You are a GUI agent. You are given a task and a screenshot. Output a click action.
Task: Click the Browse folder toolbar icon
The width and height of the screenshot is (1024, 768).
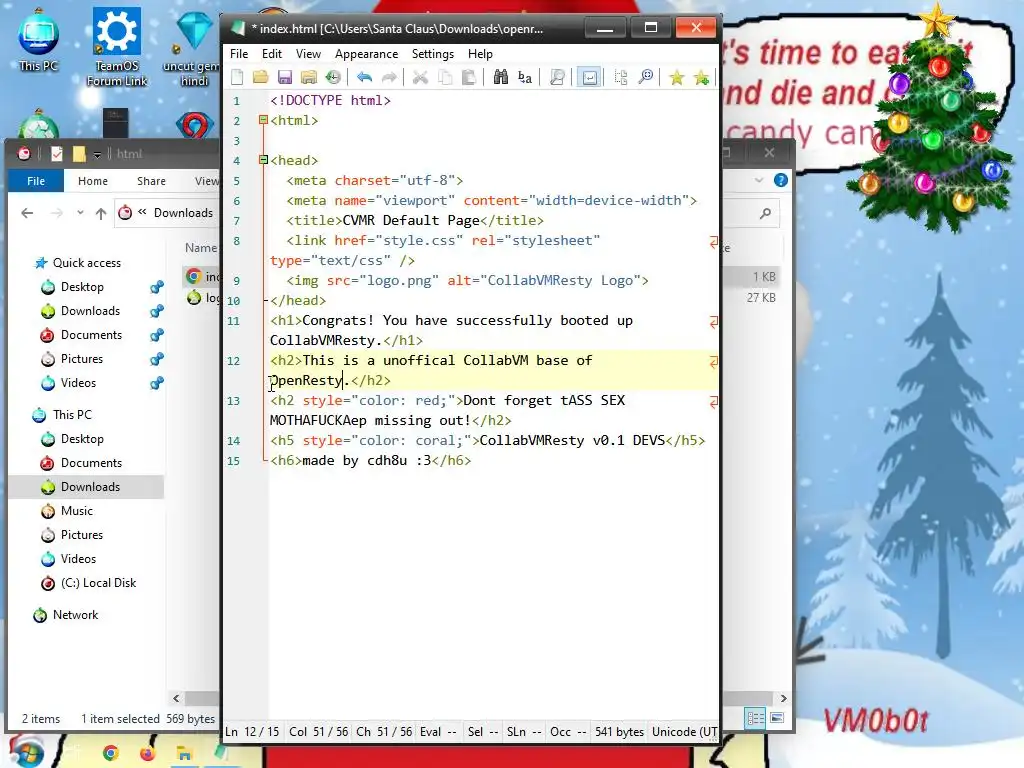(309, 78)
